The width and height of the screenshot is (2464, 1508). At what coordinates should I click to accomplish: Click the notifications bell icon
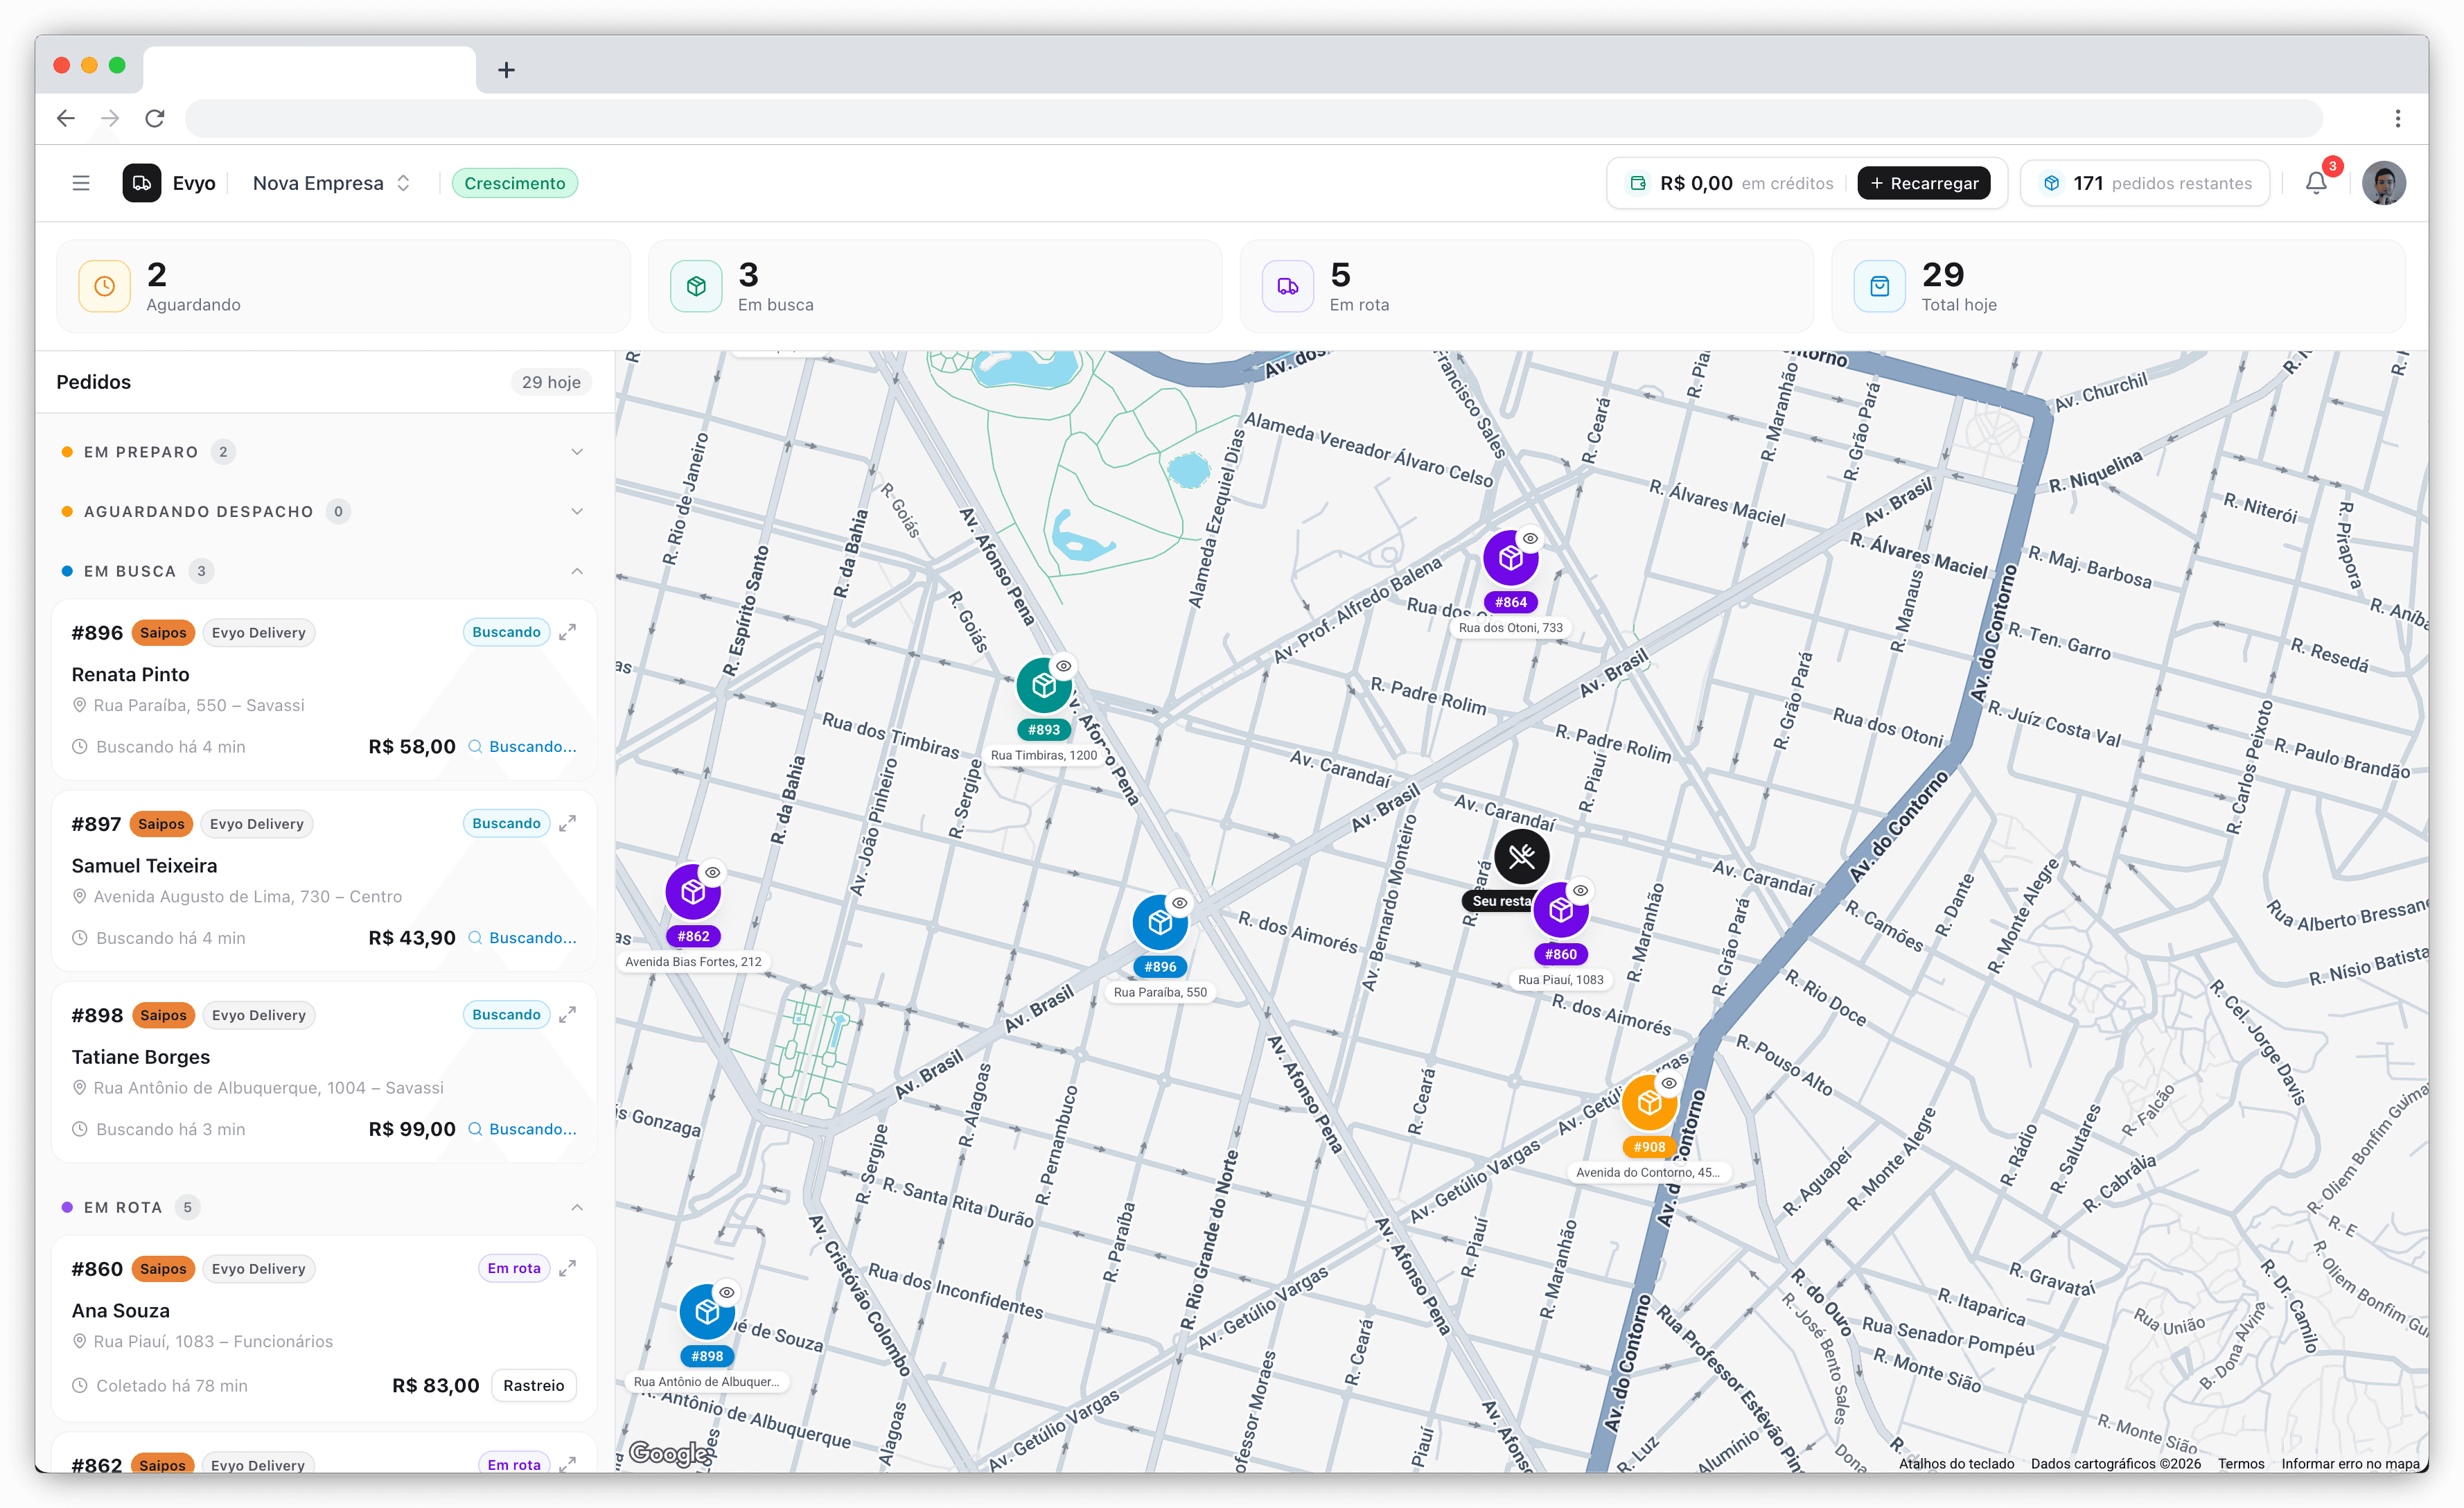tap(2316, 183)
